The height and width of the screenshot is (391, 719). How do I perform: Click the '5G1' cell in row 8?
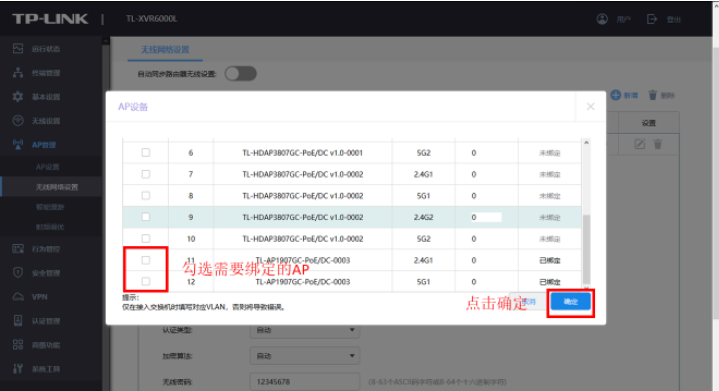coord(423,196)
